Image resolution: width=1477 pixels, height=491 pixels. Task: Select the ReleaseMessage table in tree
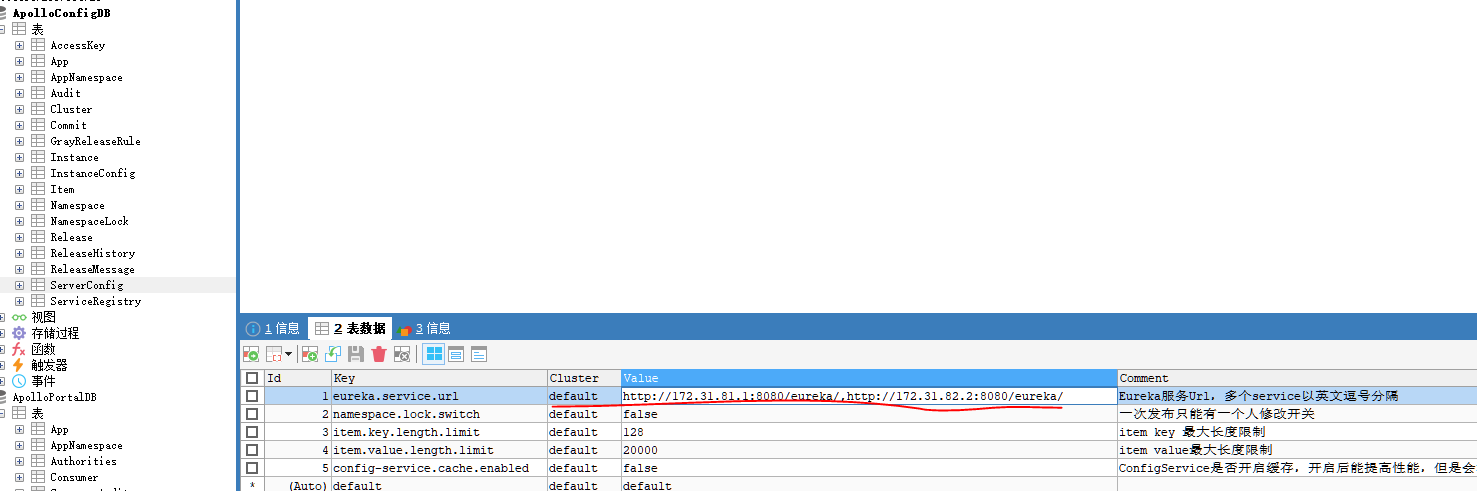92,269
